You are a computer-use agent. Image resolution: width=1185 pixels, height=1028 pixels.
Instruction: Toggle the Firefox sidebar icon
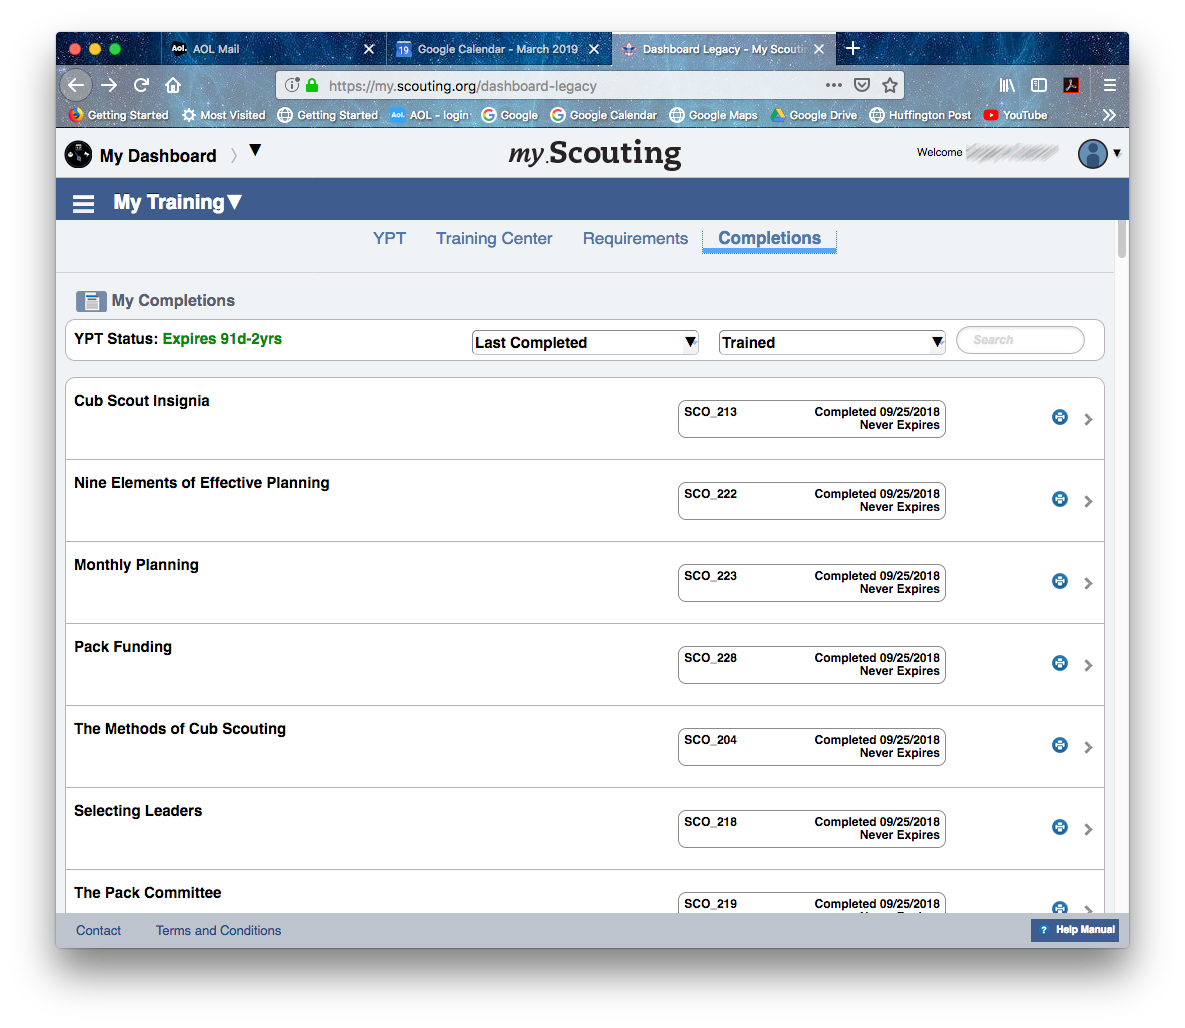[1039, 85]
